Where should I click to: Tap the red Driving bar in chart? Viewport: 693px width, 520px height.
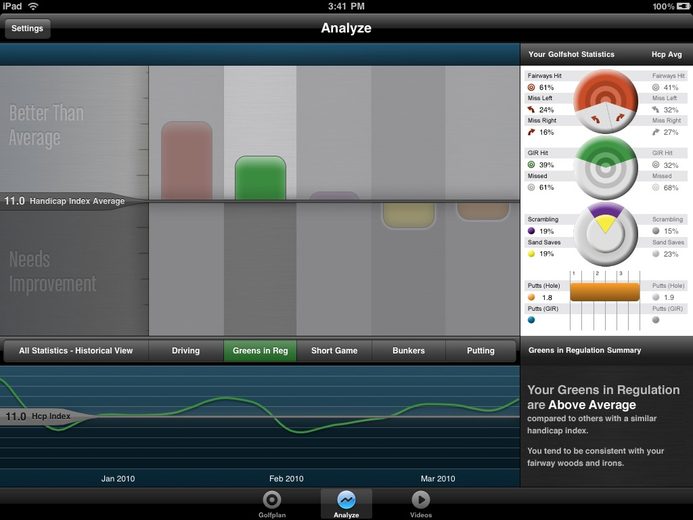tap(187, 160)
